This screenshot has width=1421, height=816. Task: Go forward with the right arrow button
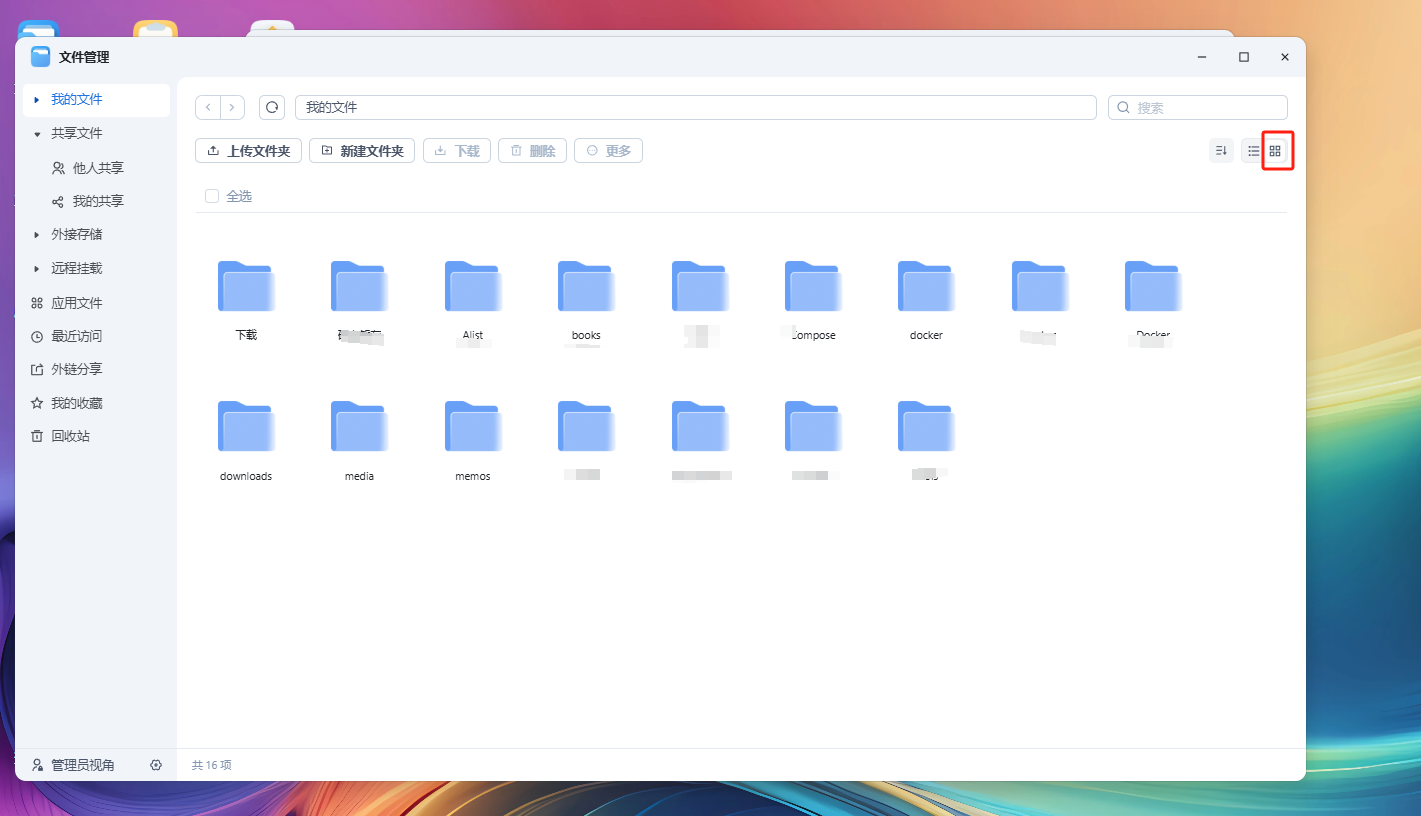pos(232,107)
